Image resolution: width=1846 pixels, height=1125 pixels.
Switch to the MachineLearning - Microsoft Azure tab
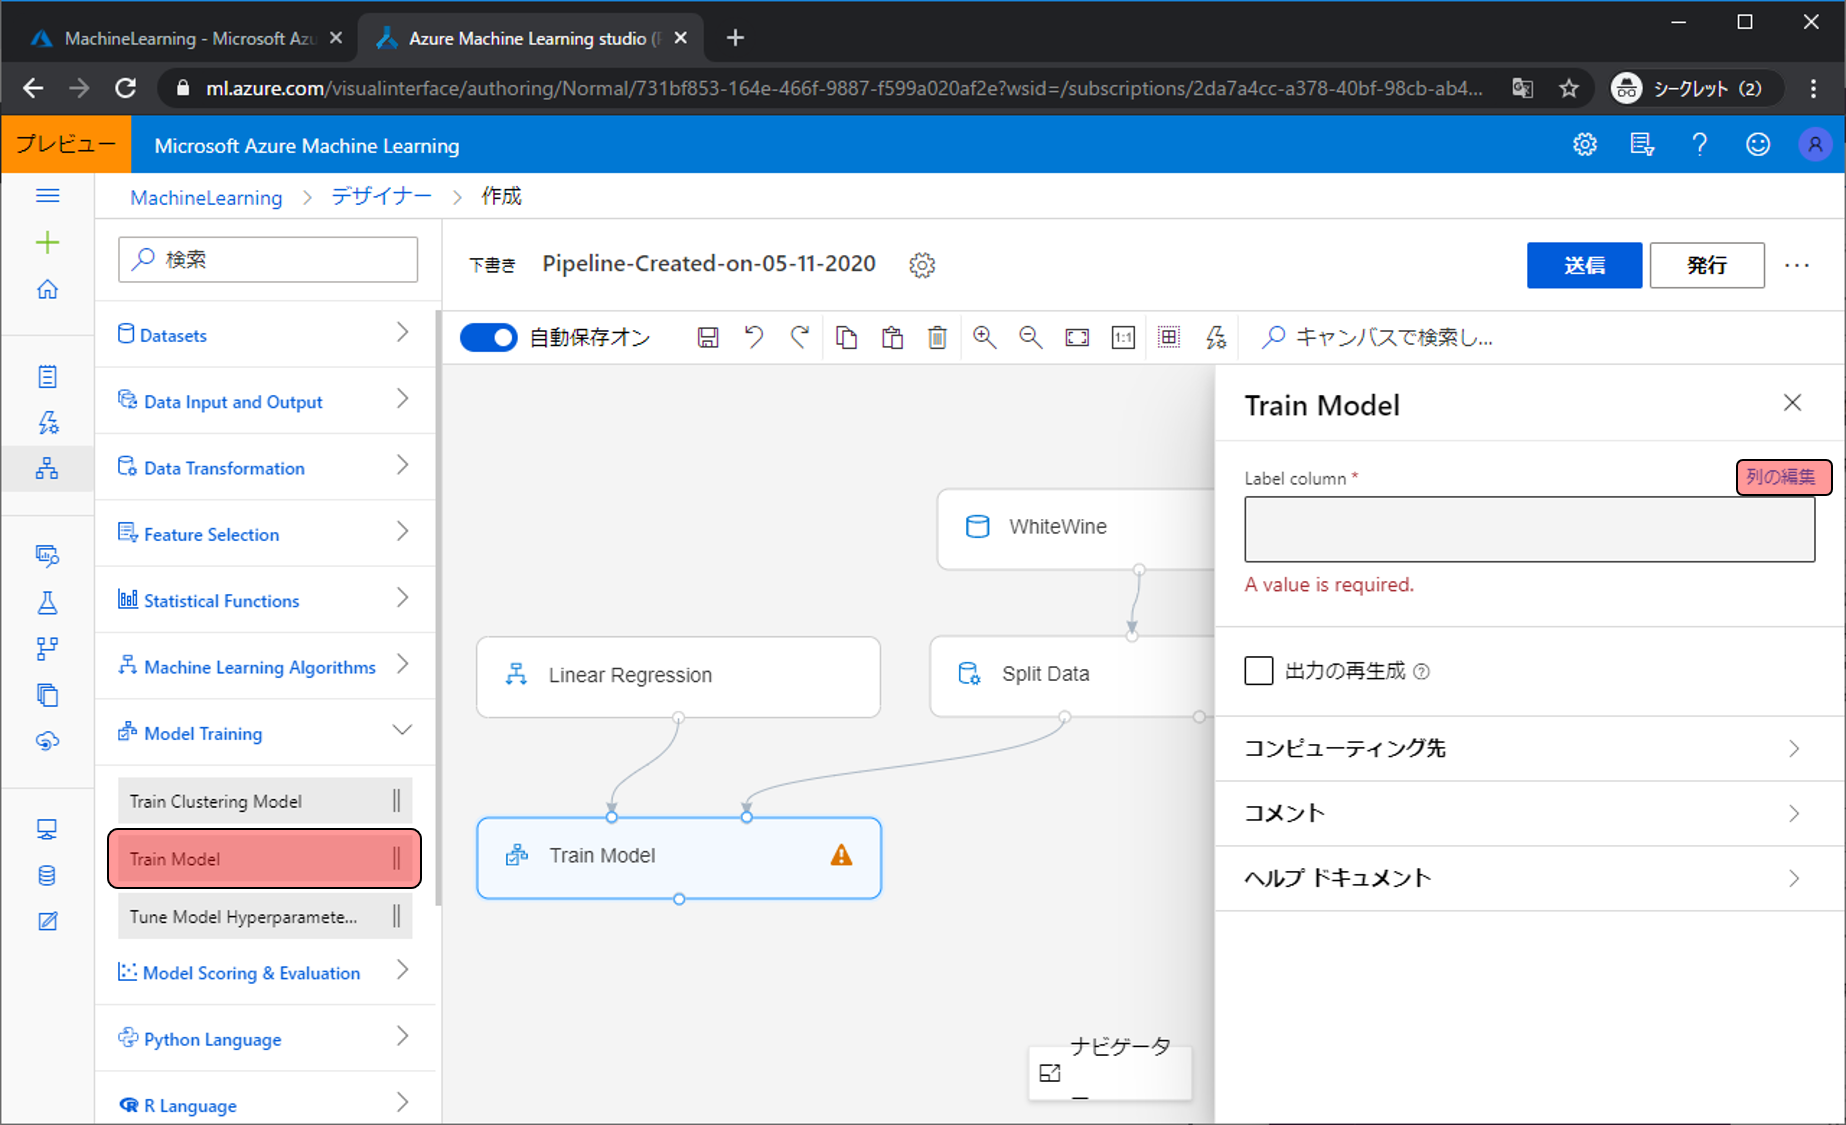click(x=186, y=38)
